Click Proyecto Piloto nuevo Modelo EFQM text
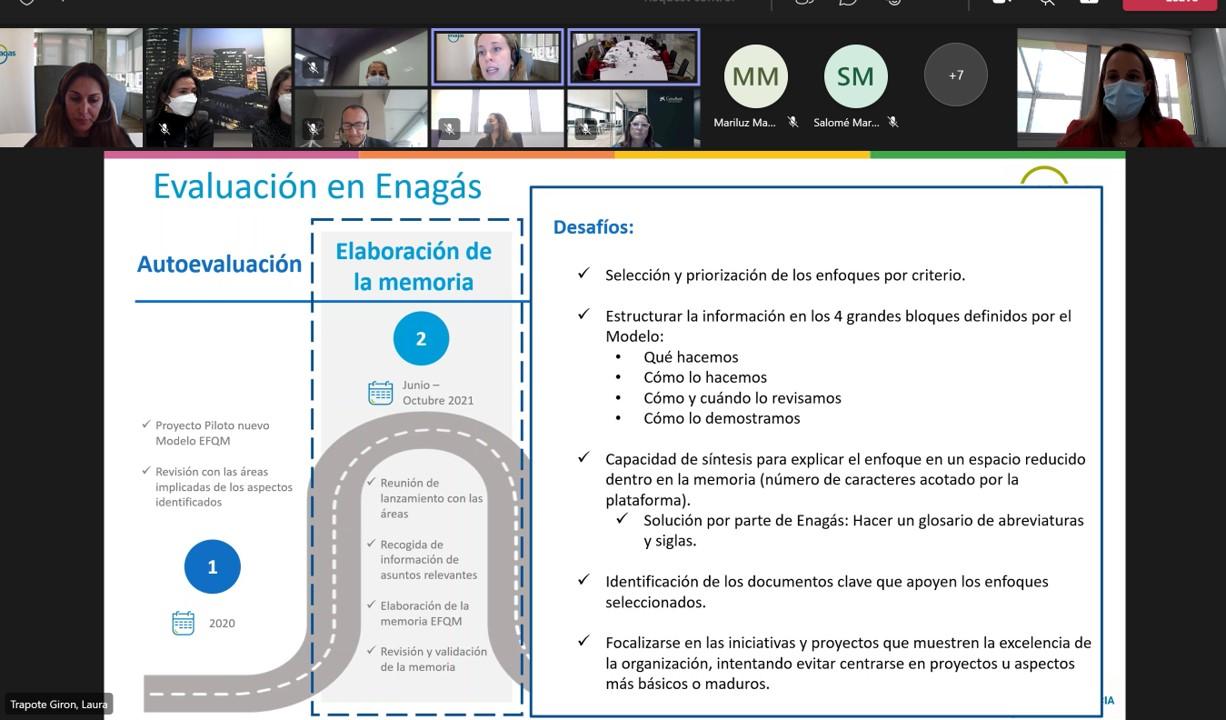 point(212,433)
